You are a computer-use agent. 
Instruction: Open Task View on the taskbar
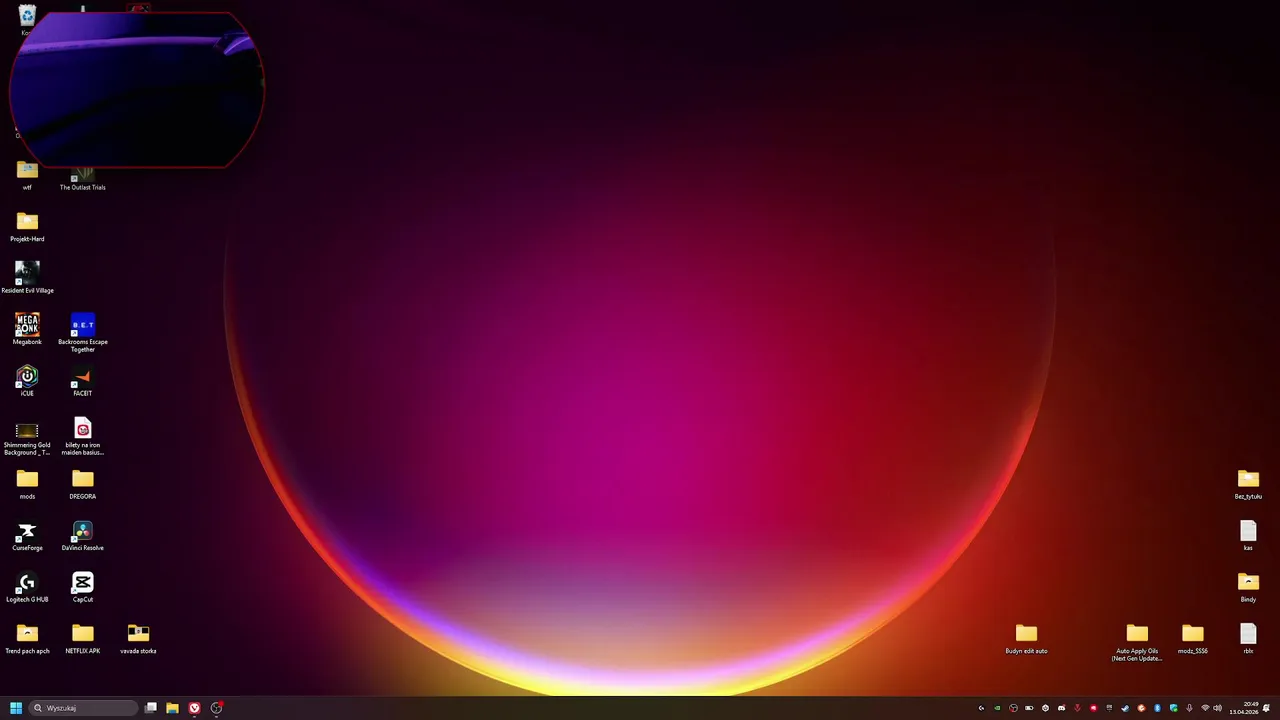[151, 708]
